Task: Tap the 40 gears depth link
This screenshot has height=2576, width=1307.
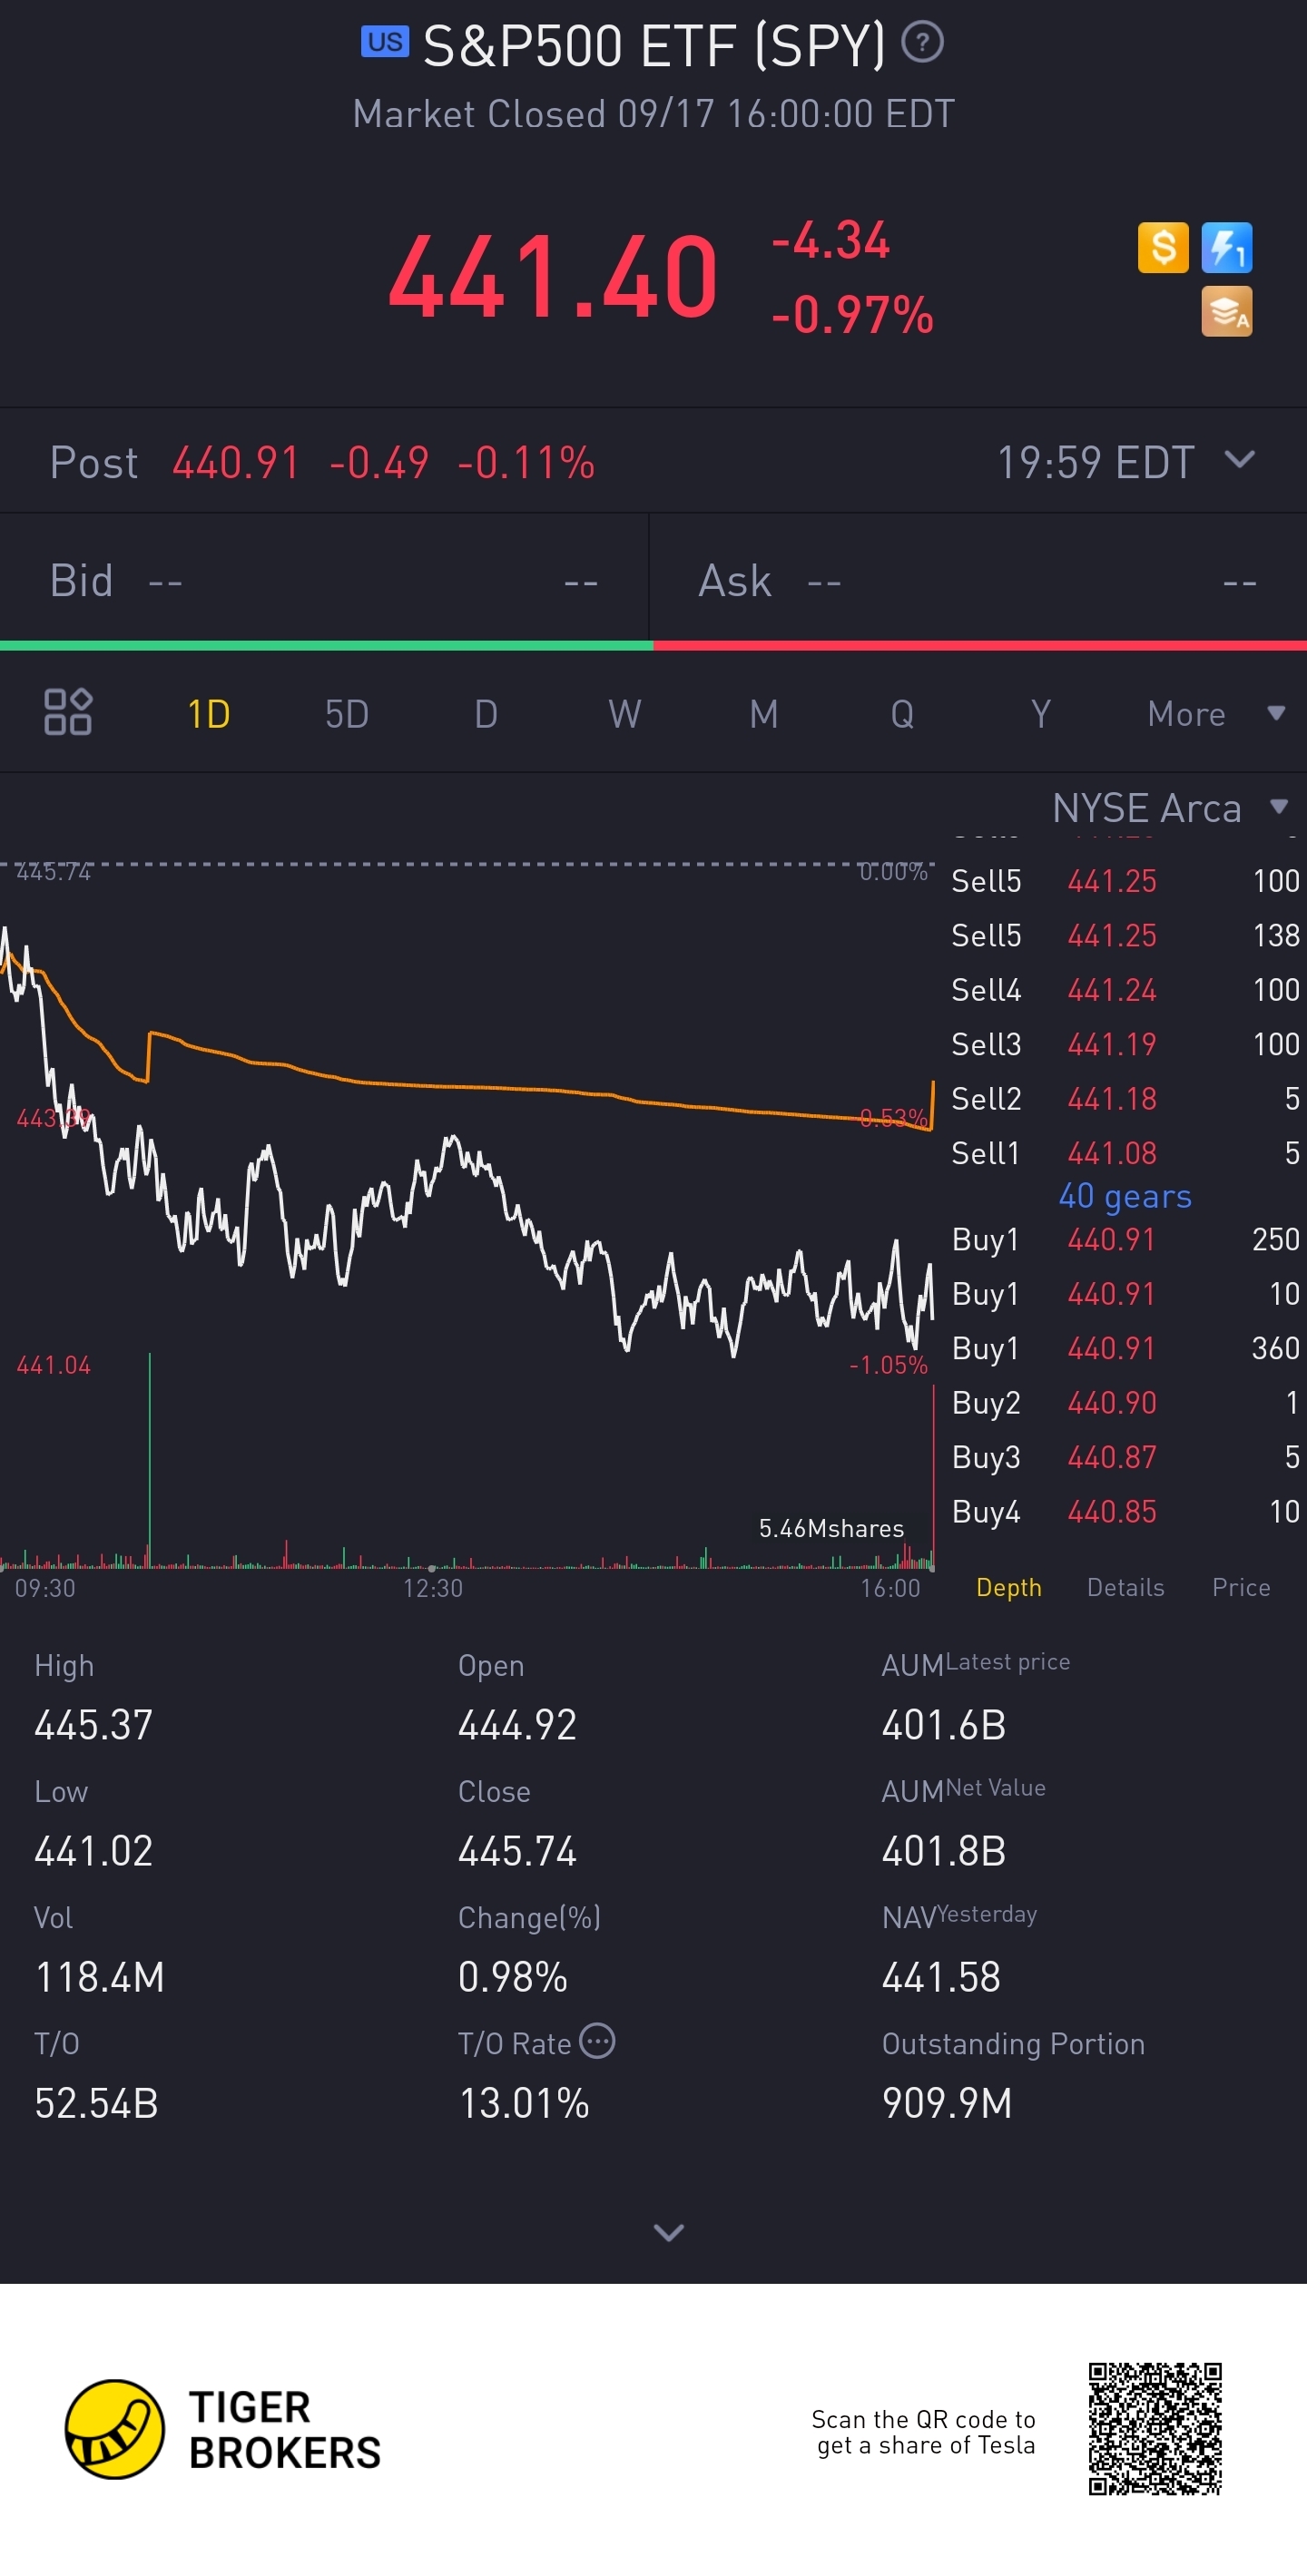Action: pyautogui.click(x=1125, y=1196)
